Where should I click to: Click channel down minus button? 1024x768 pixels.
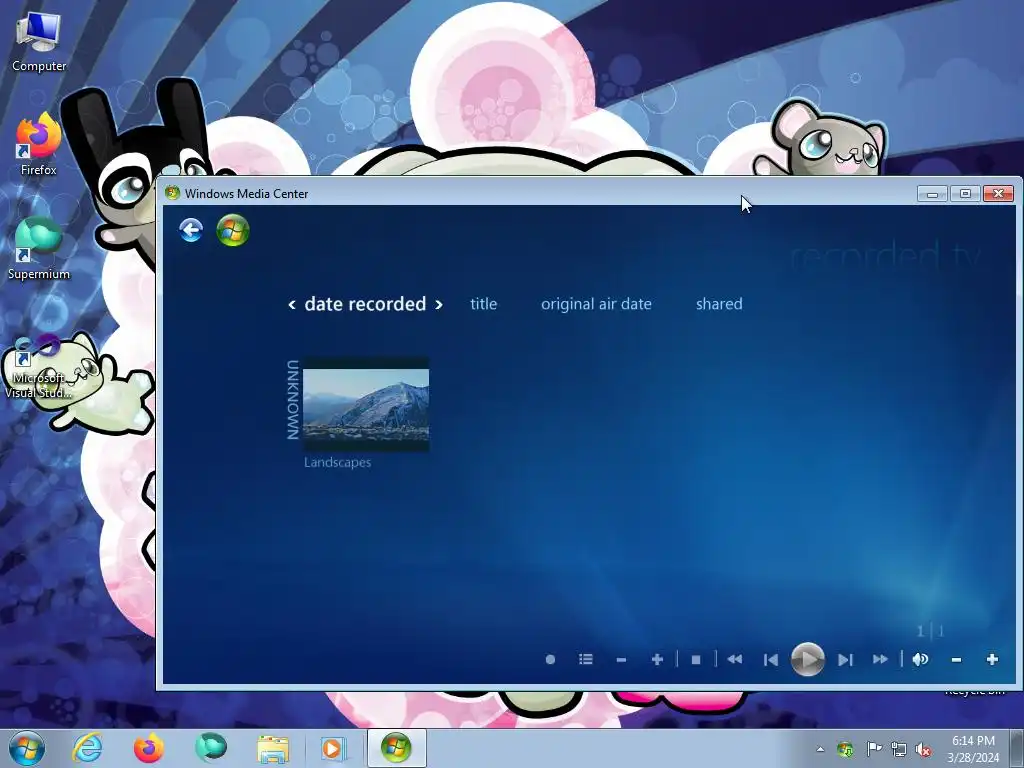[621, 660]
